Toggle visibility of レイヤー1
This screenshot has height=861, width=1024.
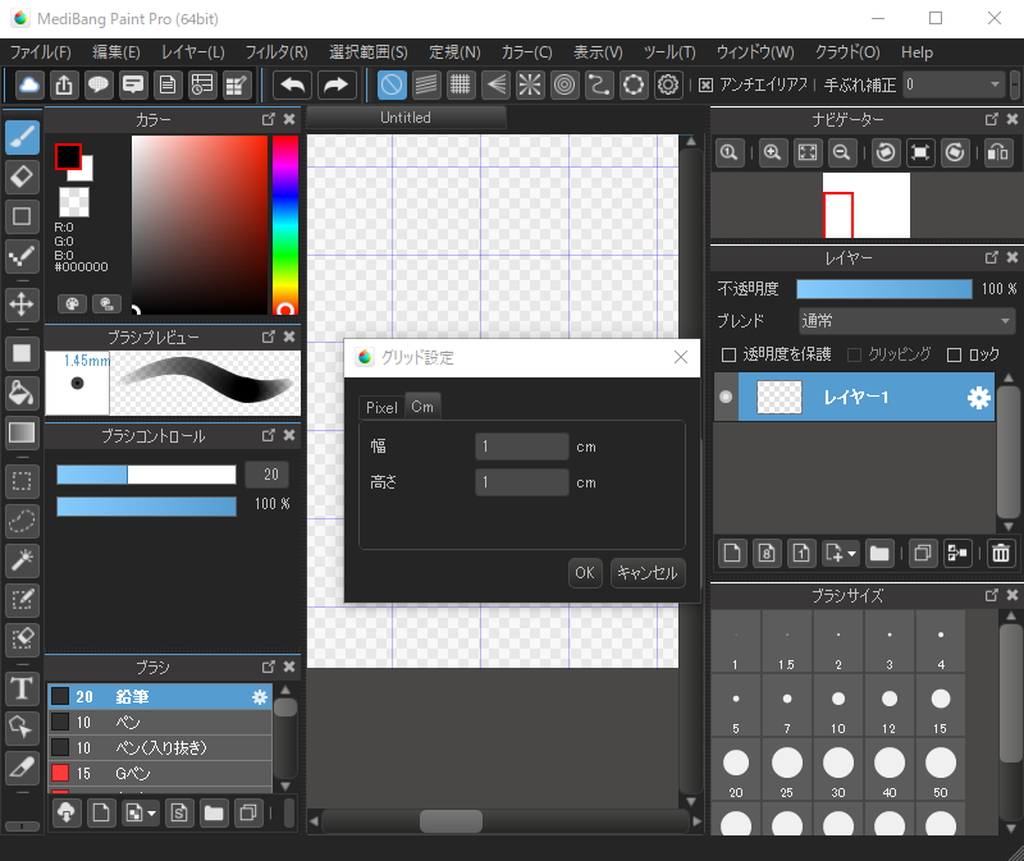point(726,397)
